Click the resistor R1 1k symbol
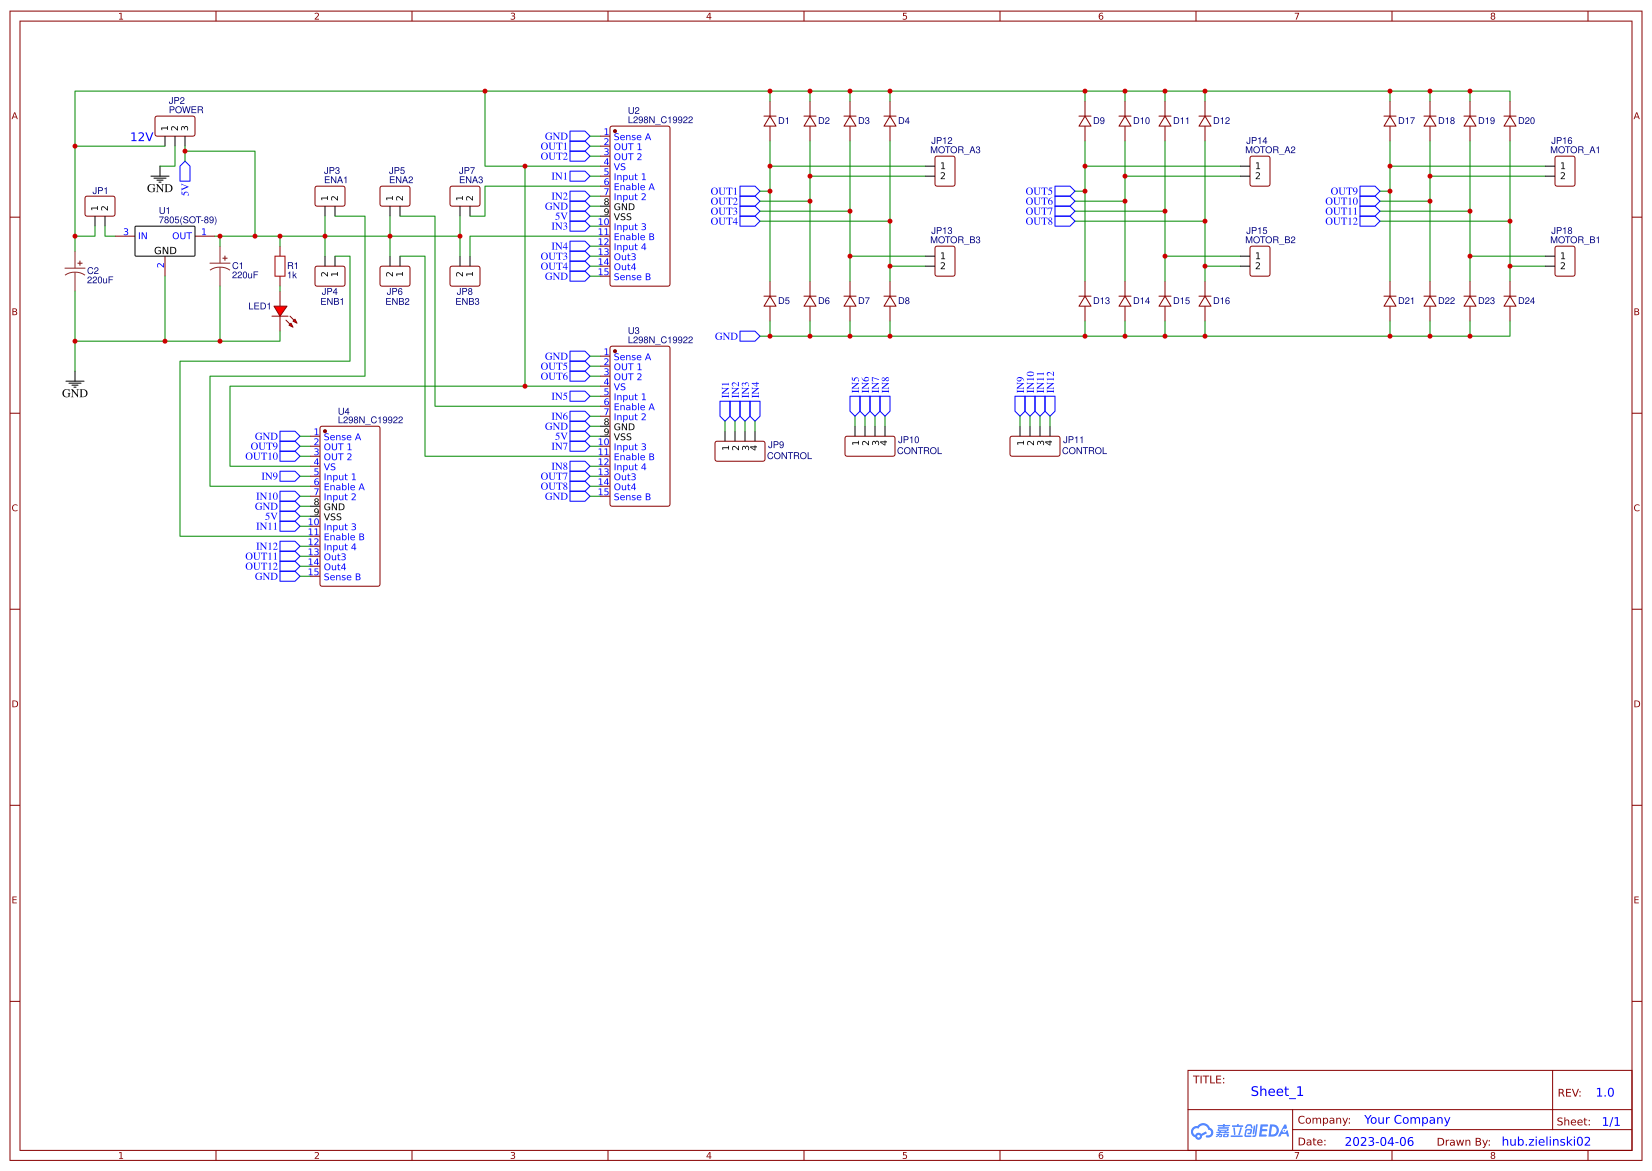The height and width of the screenshot is (1171, 1652). tap(281, 268)
